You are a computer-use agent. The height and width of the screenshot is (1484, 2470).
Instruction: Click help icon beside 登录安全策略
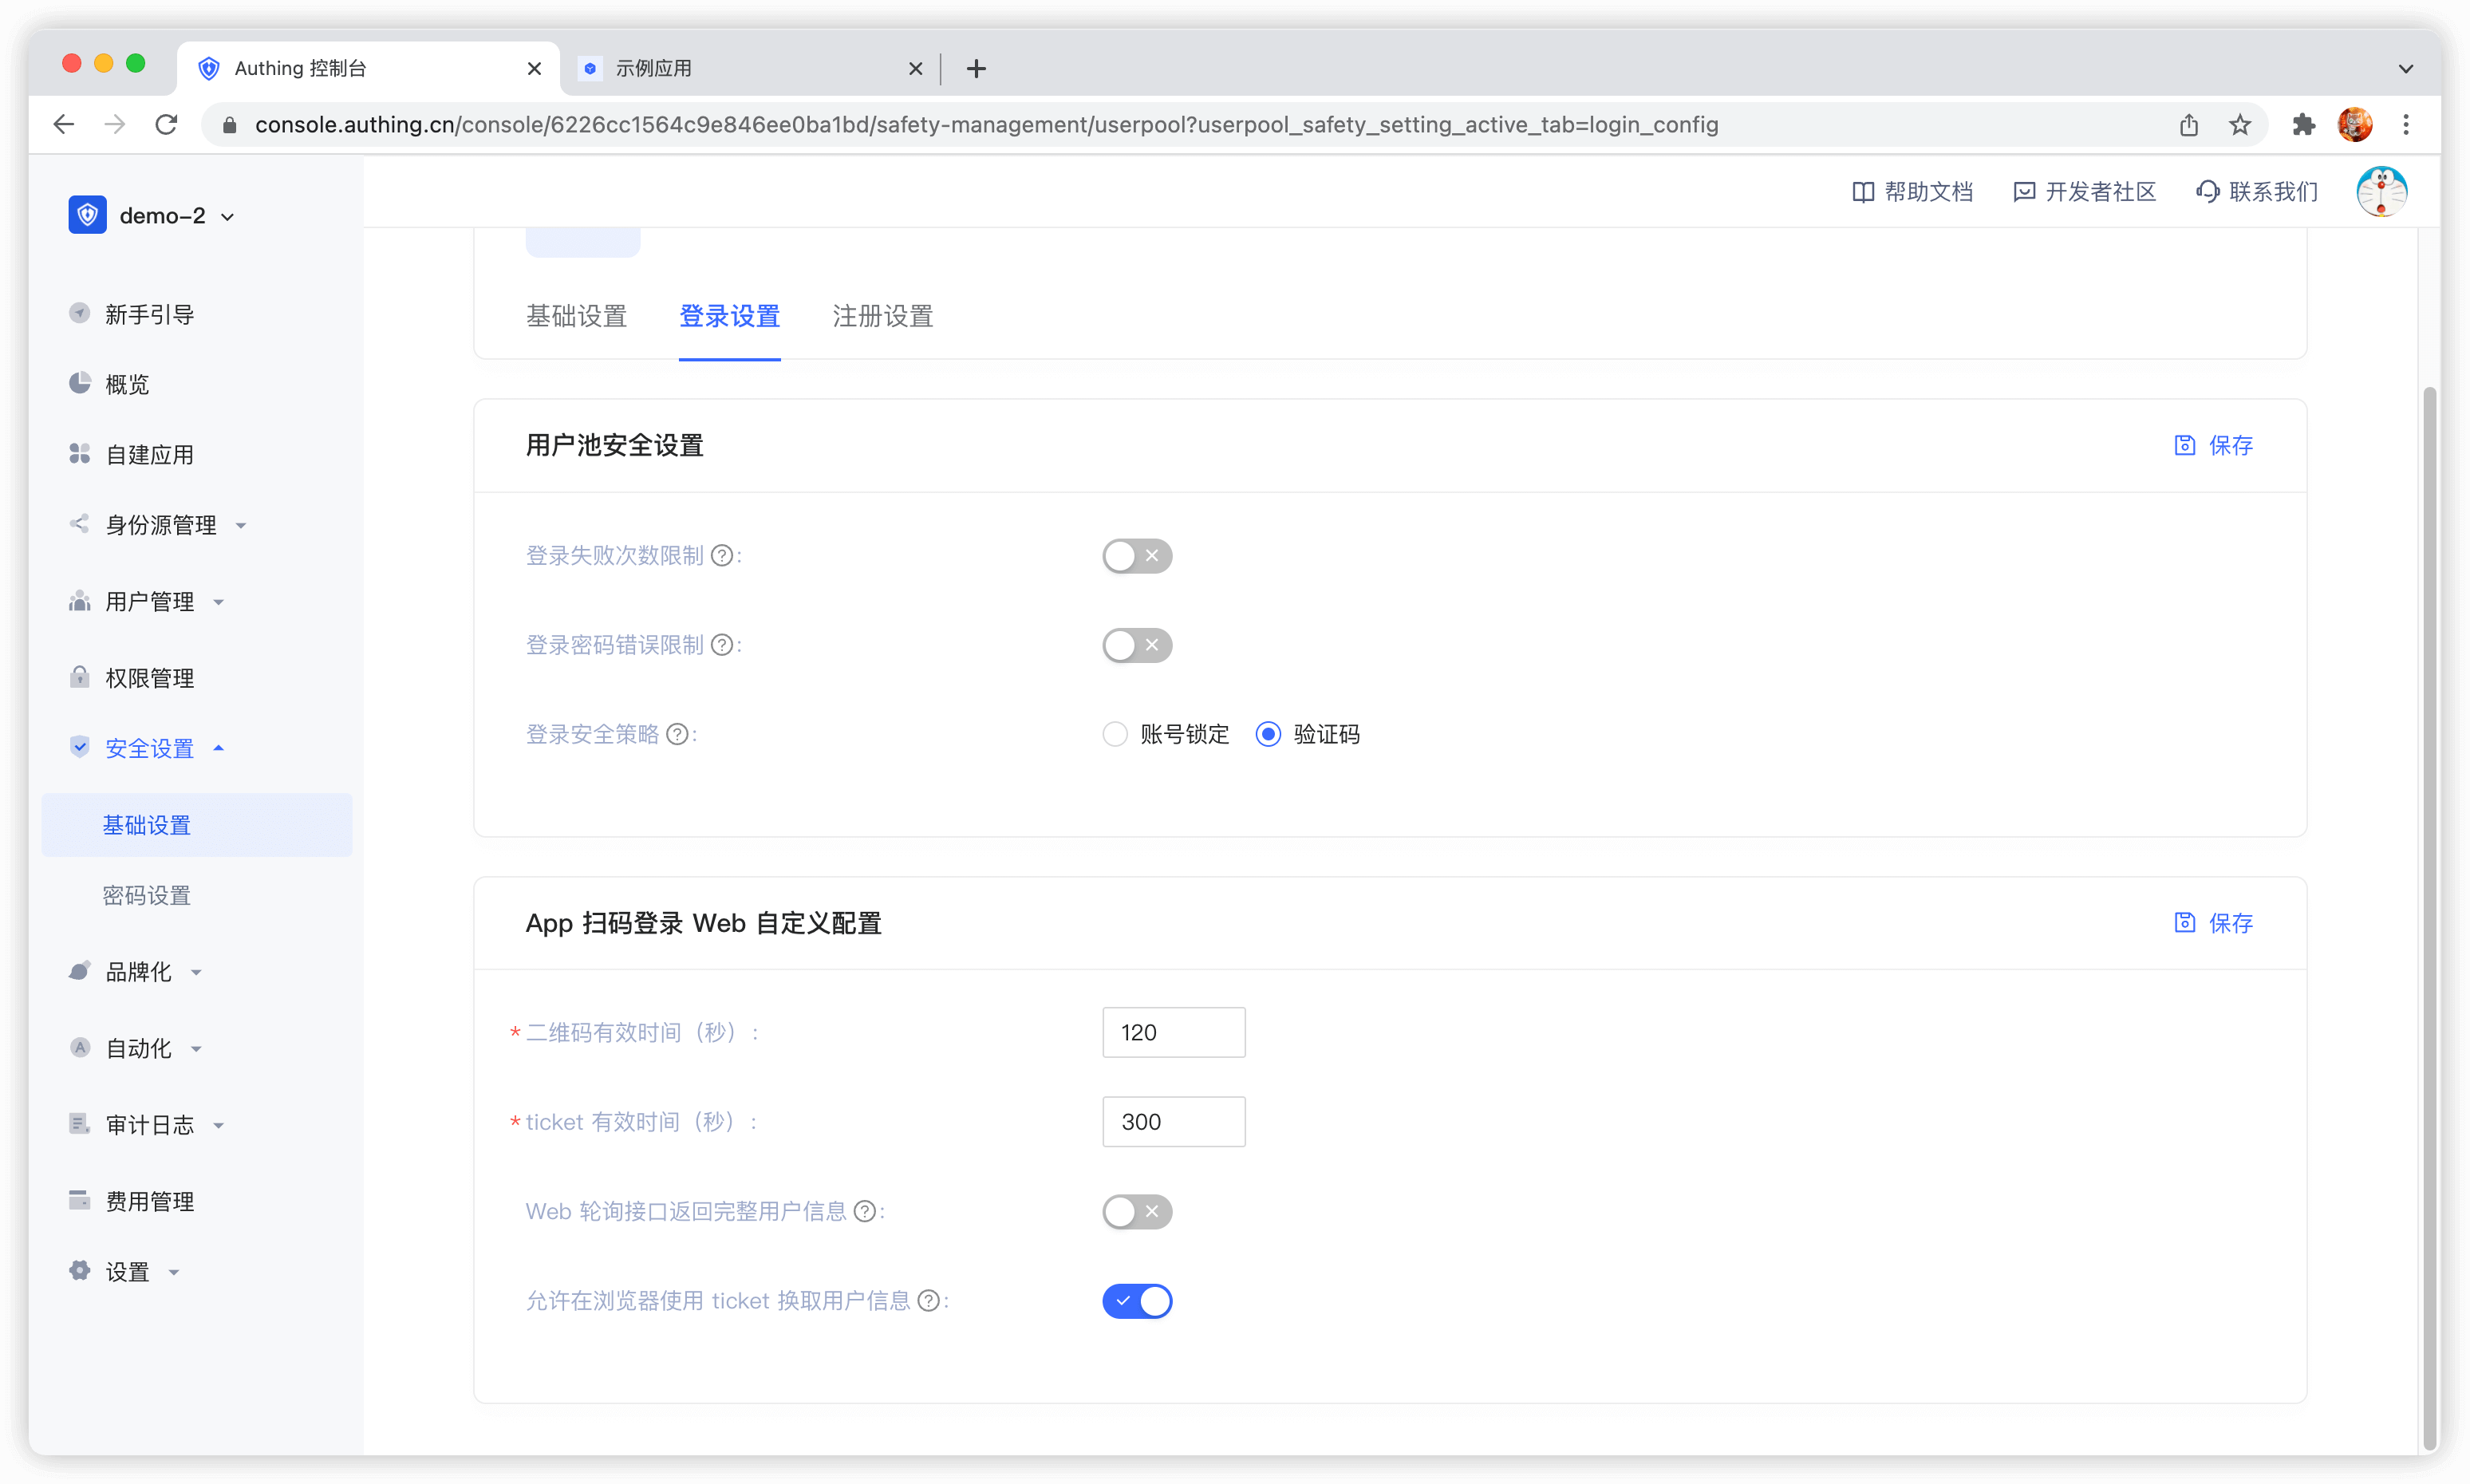point(677,735)
